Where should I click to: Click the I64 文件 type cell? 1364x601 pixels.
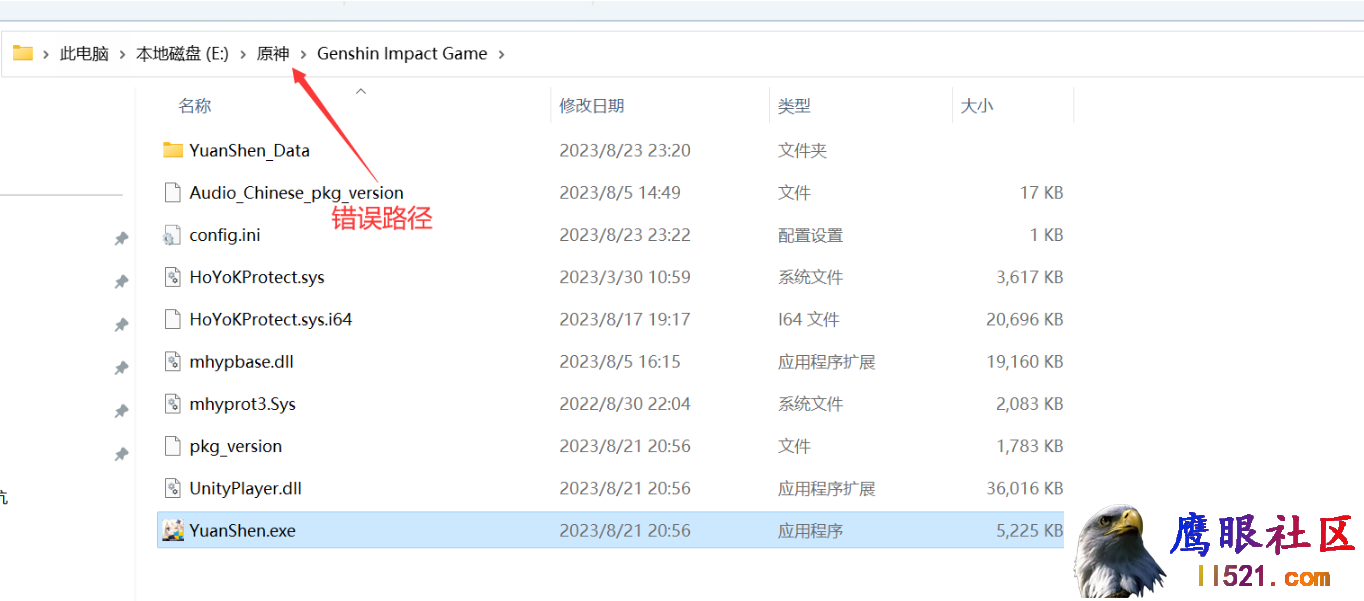coord(809,319)
